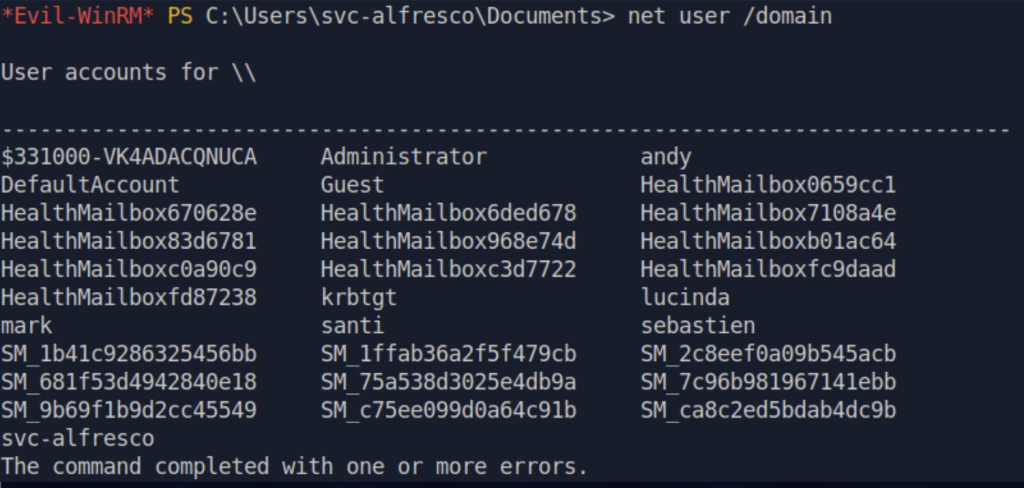Screen dimensions: 1024x488
Task: Click on the santi account name
Action: pos(352,325)
